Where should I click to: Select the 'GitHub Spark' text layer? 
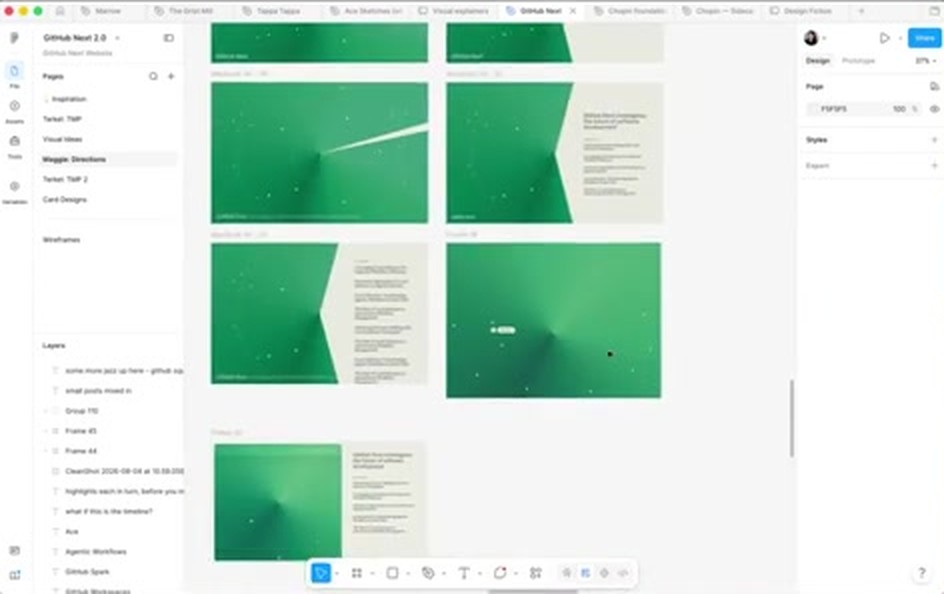87,572
